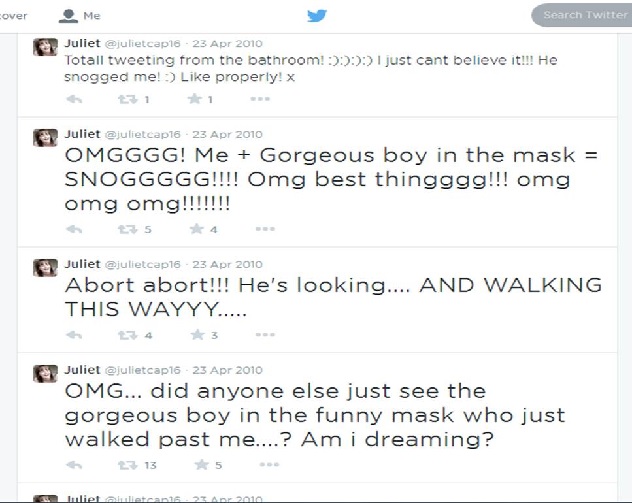Favorite the 'Am i dreaming?' tweet
This screenshot has width=632, height=503.
point(202,465)
